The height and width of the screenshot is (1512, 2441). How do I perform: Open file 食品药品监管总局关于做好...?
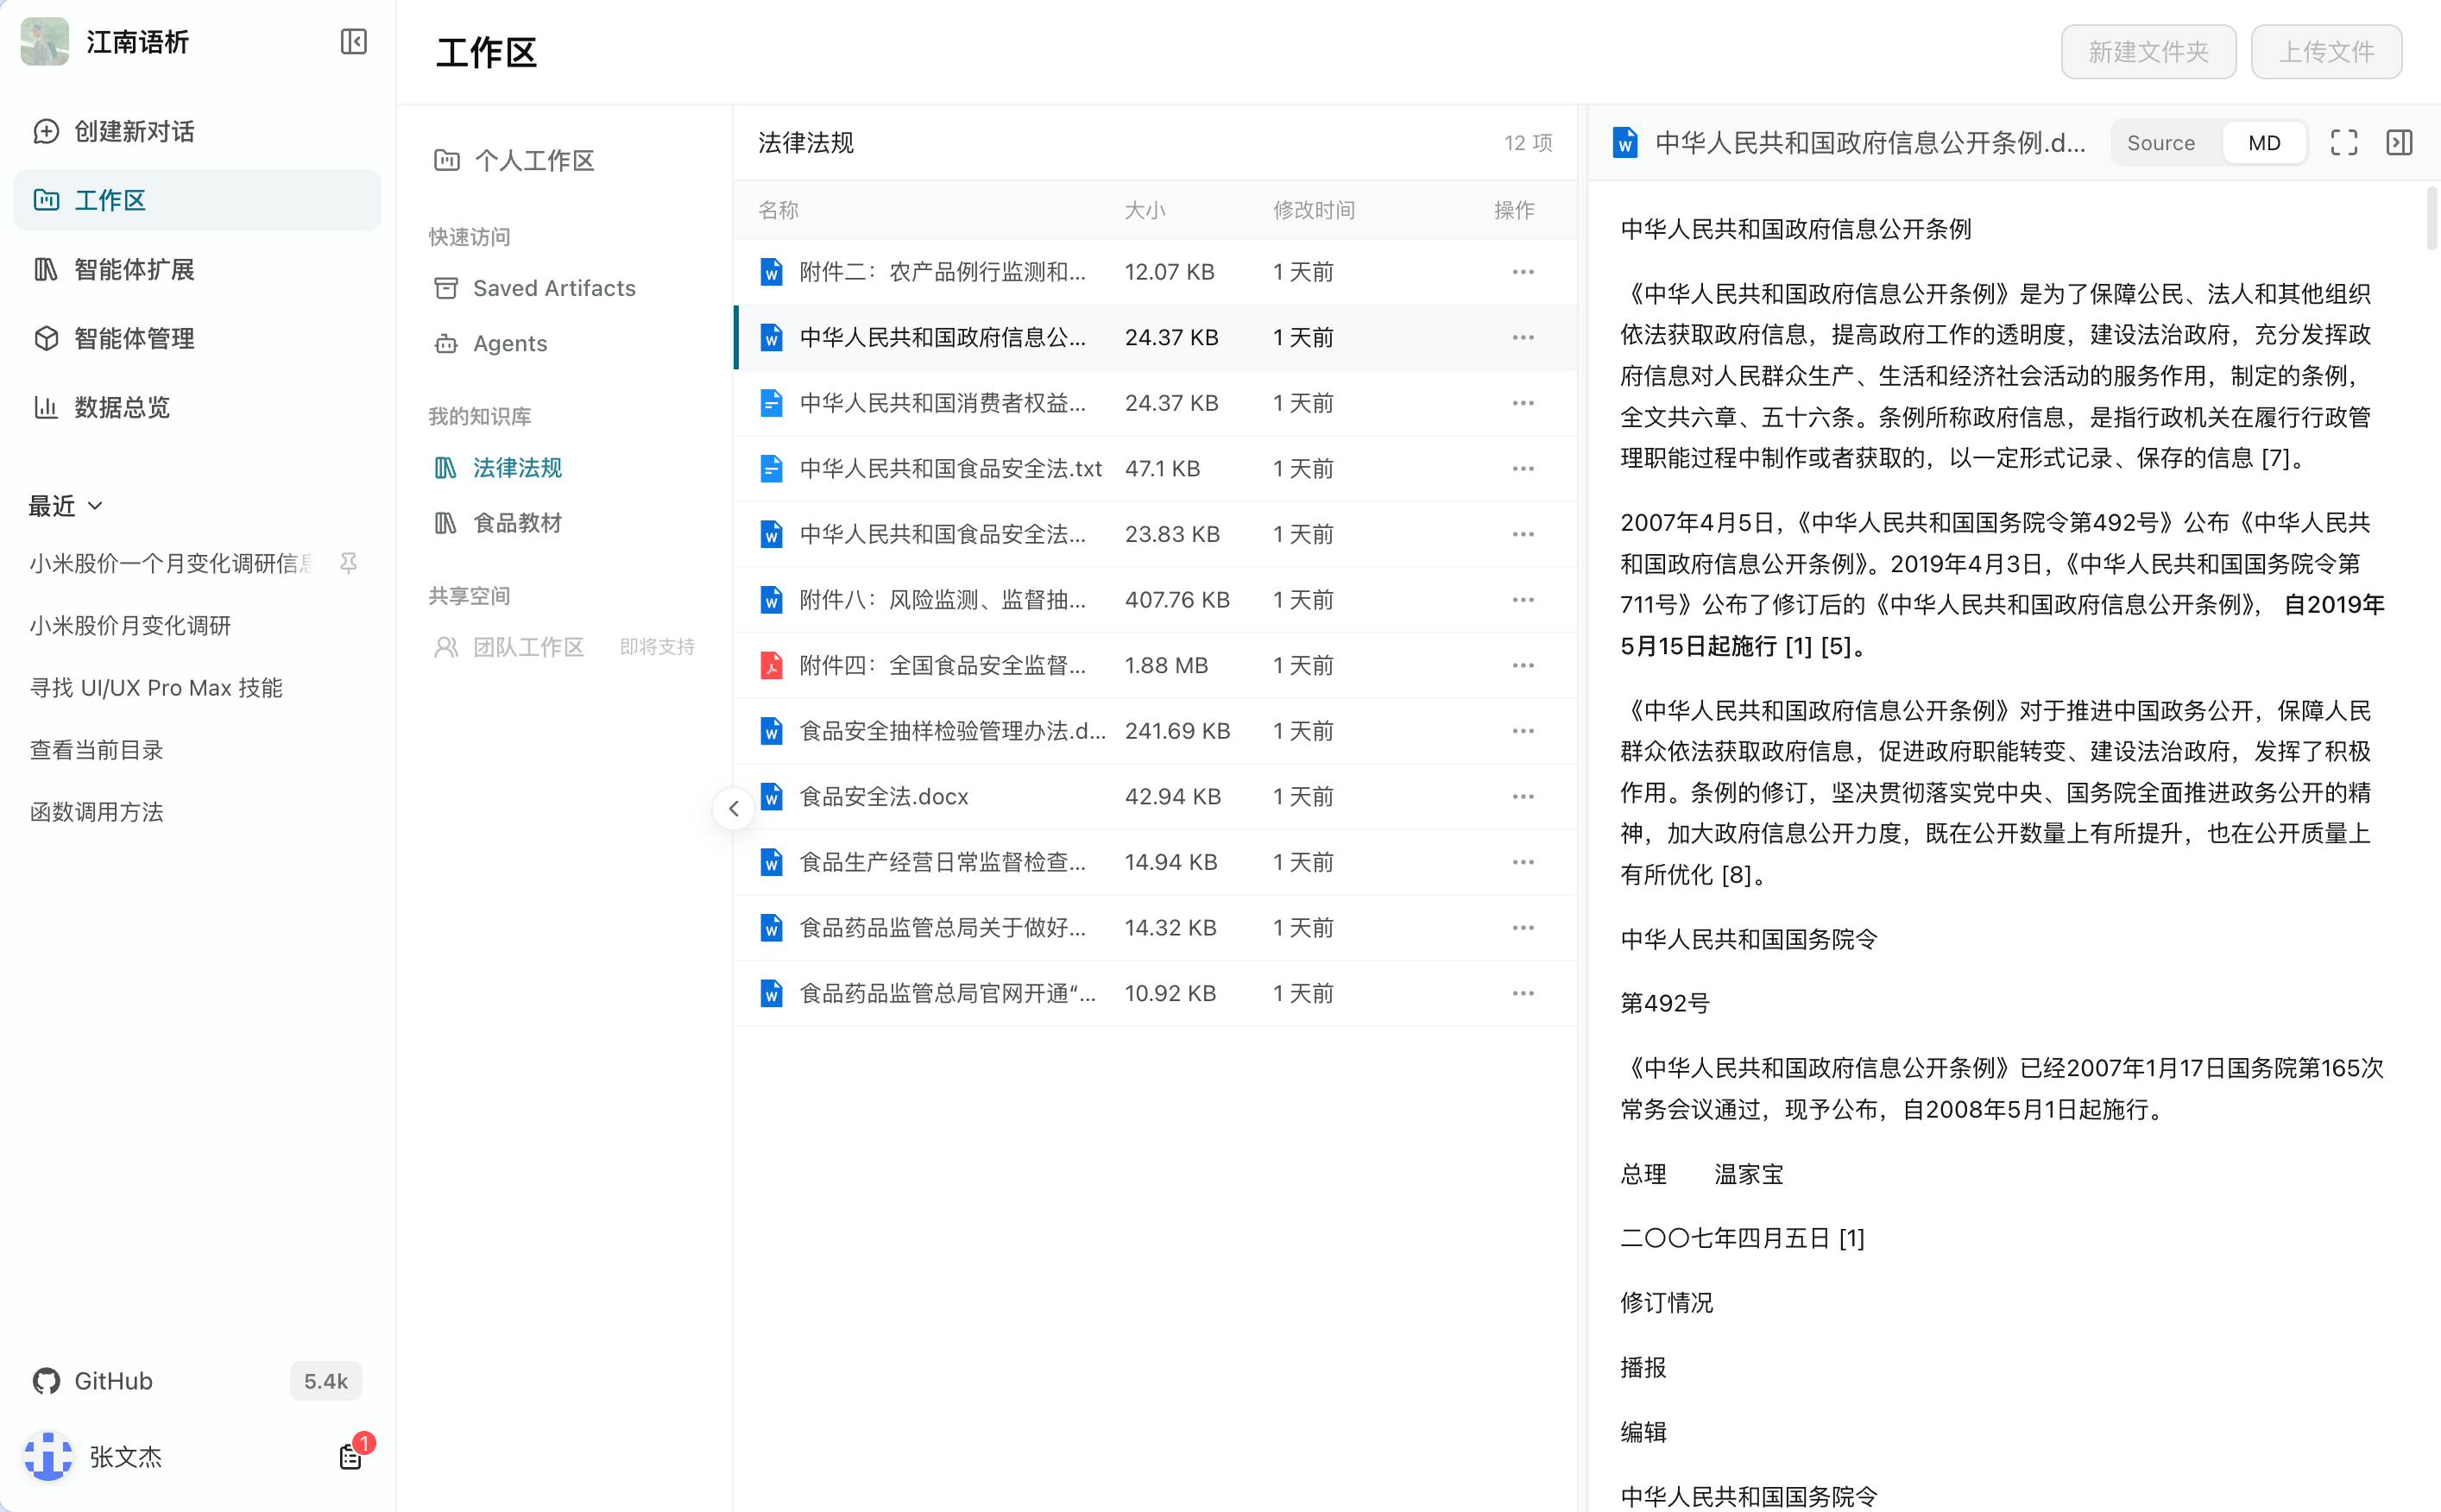[942, 928]
